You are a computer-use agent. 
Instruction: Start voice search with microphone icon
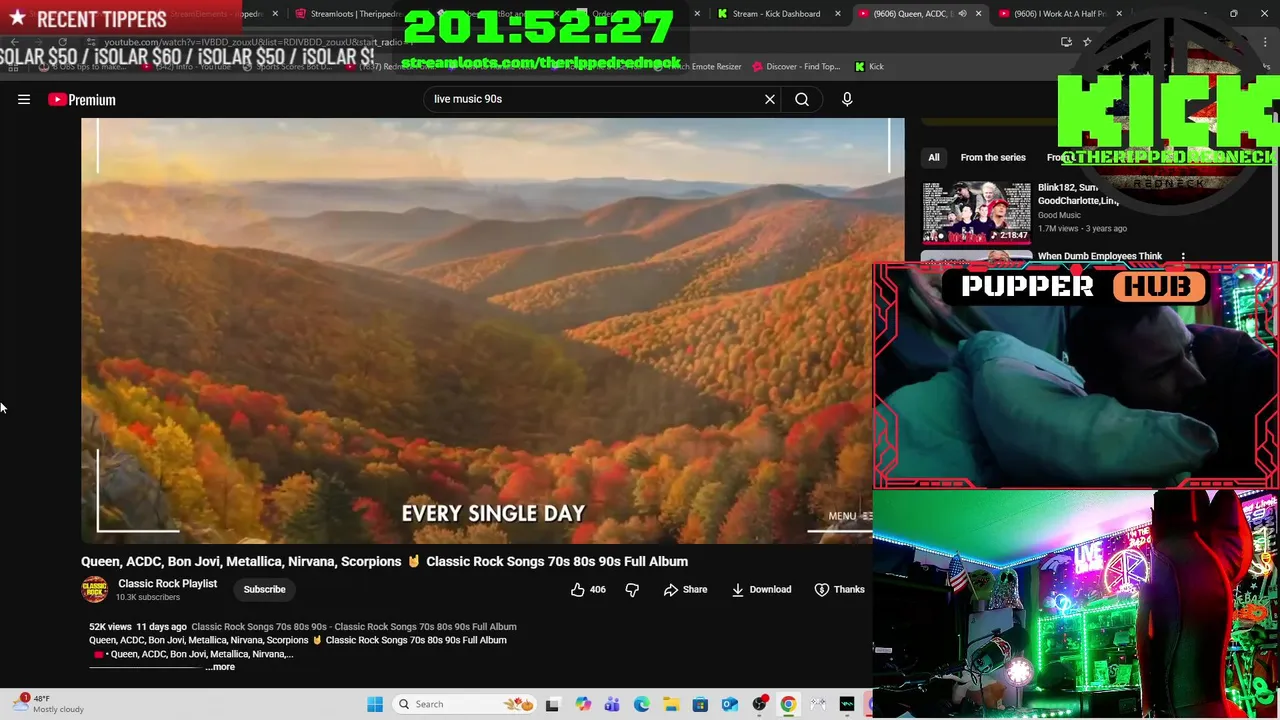coord(847,99)
